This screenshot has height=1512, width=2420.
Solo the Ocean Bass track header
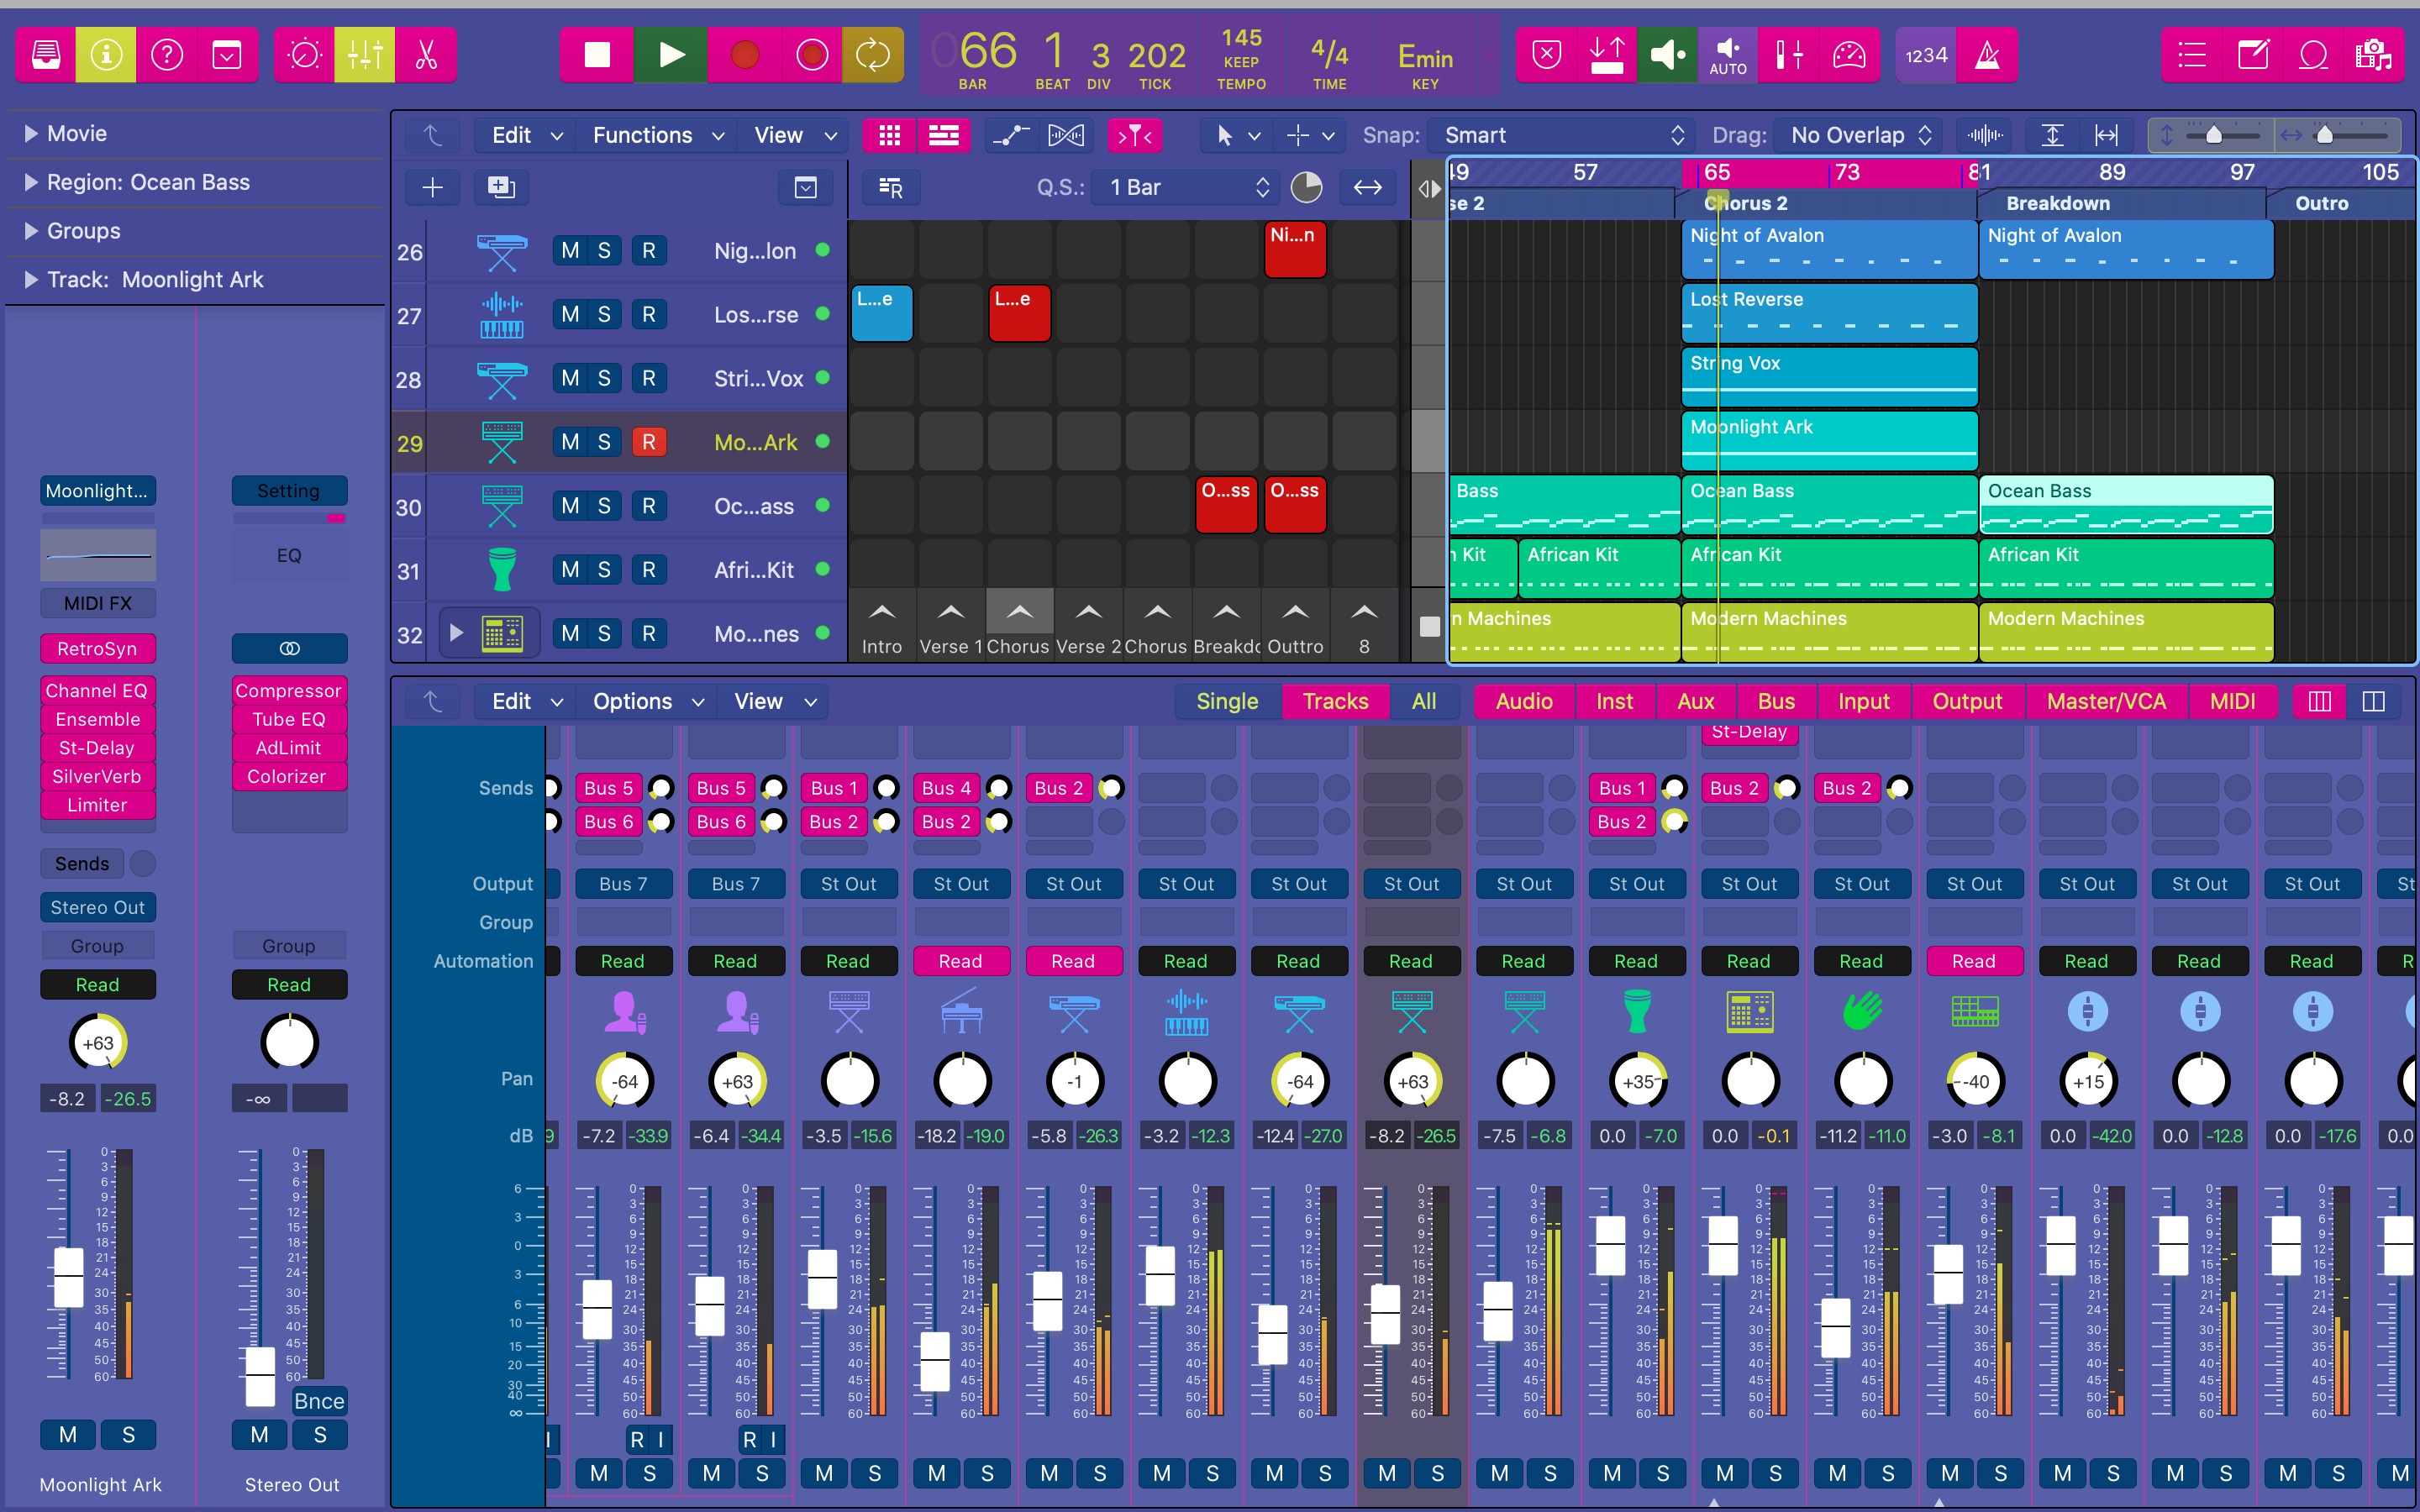(604, 506)
